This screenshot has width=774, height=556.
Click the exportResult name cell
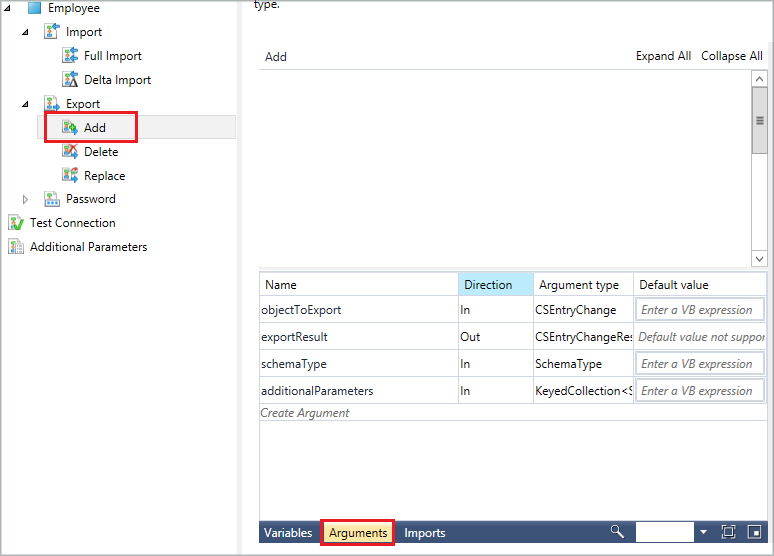pos(359,337)
